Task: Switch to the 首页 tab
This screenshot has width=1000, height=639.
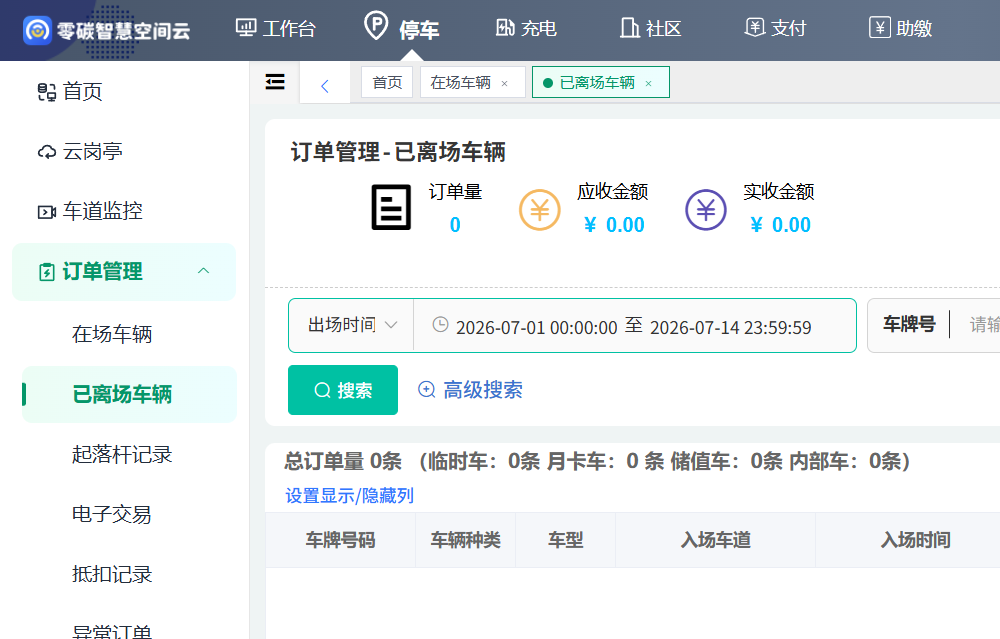Action: click(387, 82)
